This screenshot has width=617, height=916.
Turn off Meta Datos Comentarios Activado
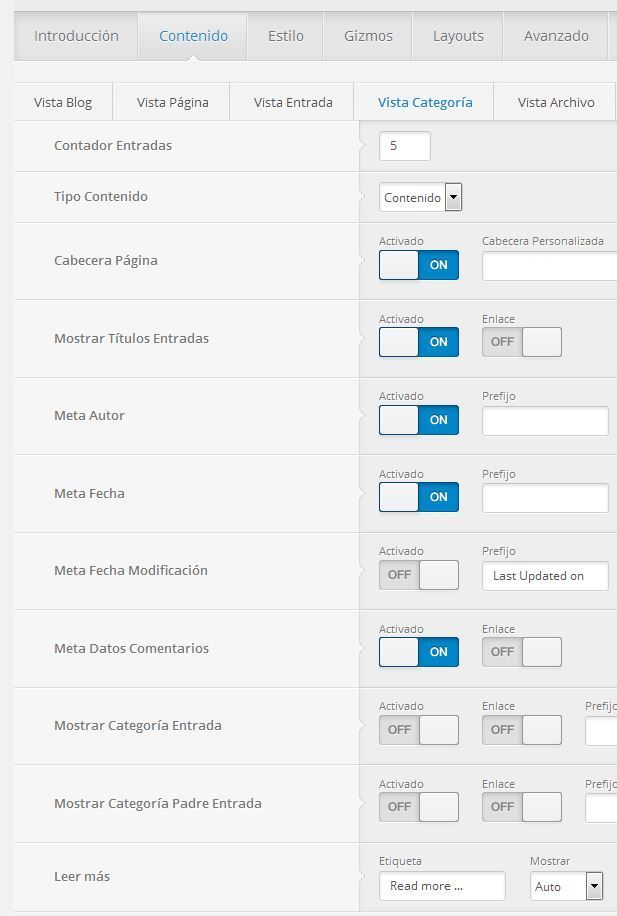coord(418,652)
